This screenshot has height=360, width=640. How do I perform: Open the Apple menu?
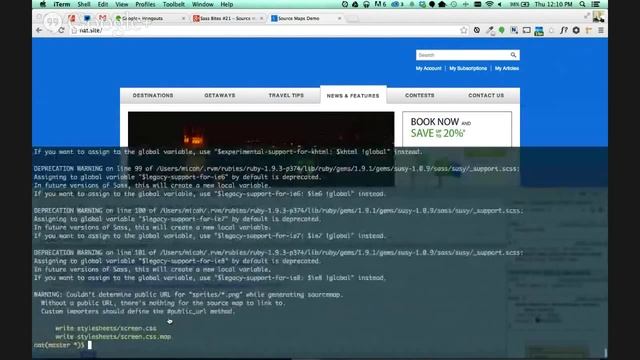click(x=43, y=4)
